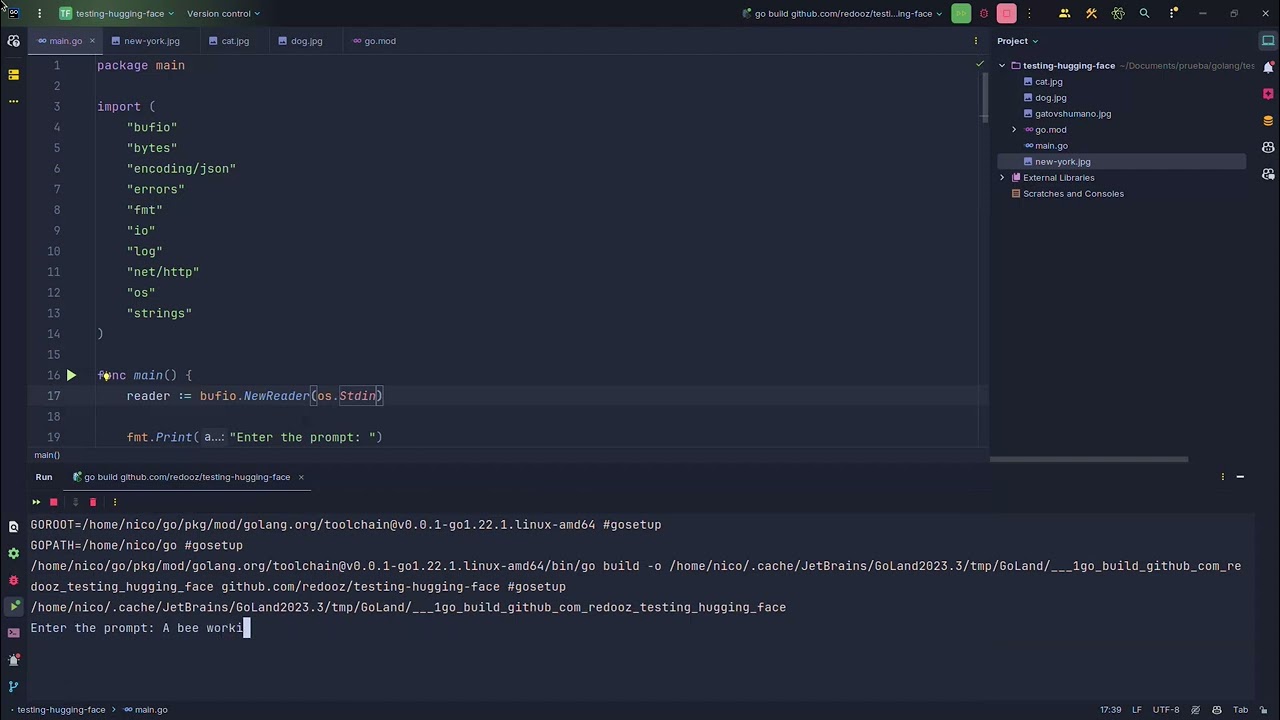Image resolution: width=1280 pixels, height=720 pixels.
Task: Open the go build run configuration dropdown
Action: coord(842,13)
